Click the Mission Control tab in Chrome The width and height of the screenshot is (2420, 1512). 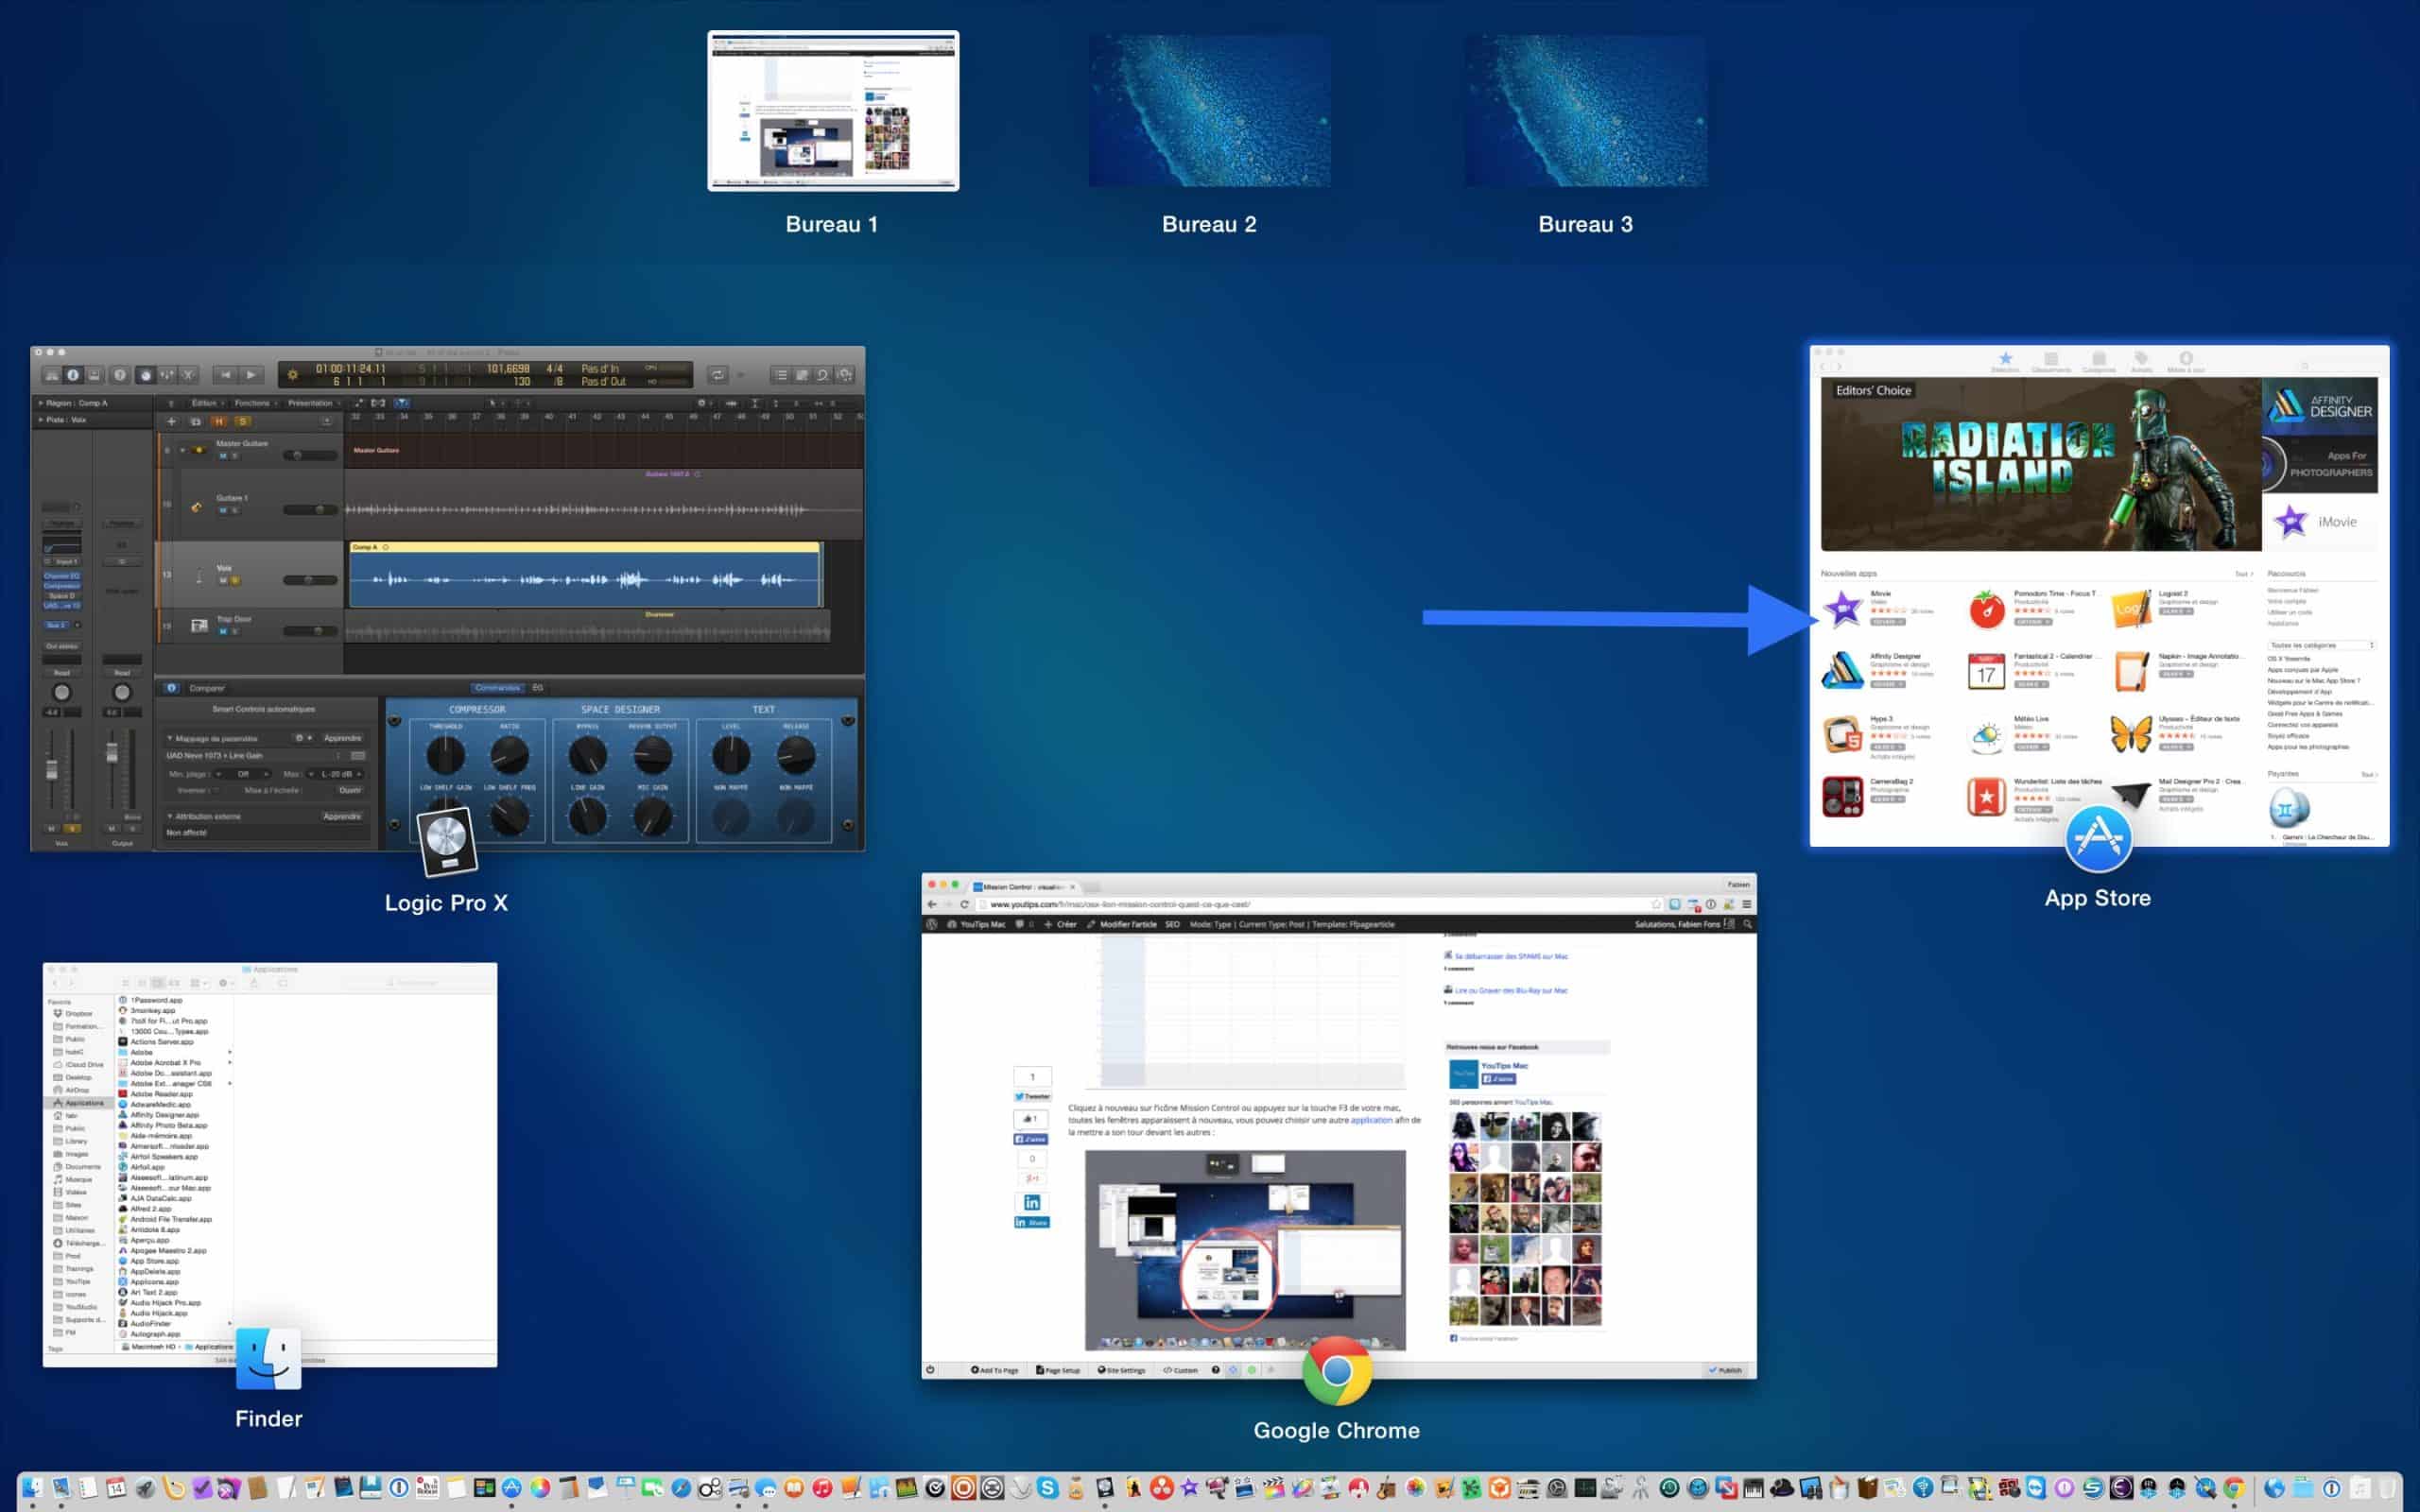(1026, 887)
